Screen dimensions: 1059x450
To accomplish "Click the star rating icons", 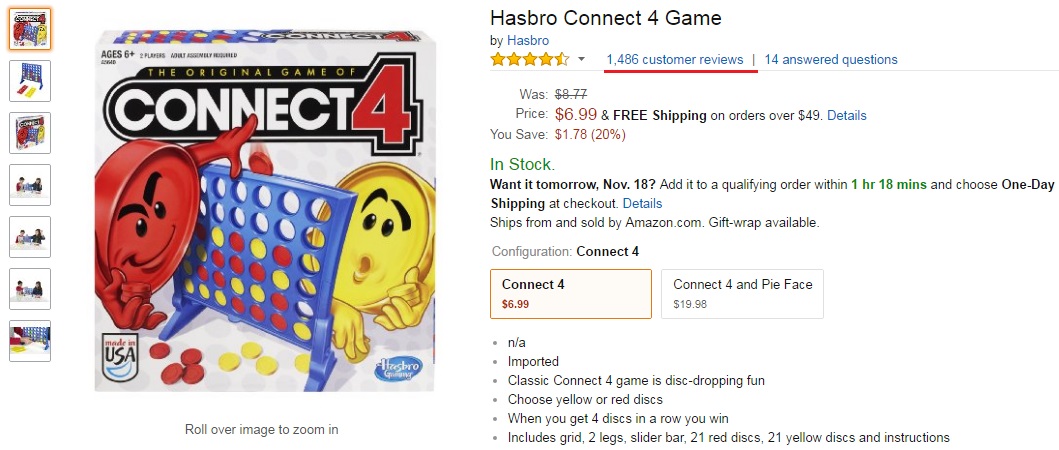I will point(529,60).
